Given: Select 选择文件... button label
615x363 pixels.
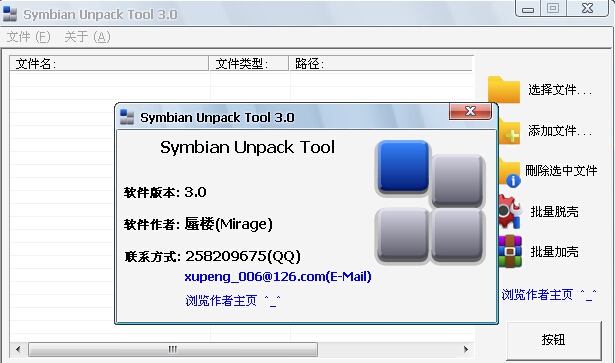Looking at the screenshot, I should coord(560,90).
